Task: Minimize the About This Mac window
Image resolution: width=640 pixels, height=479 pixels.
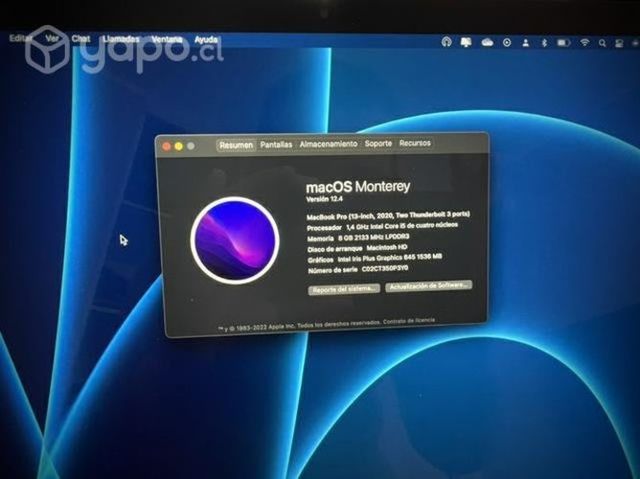Action: 179,146
